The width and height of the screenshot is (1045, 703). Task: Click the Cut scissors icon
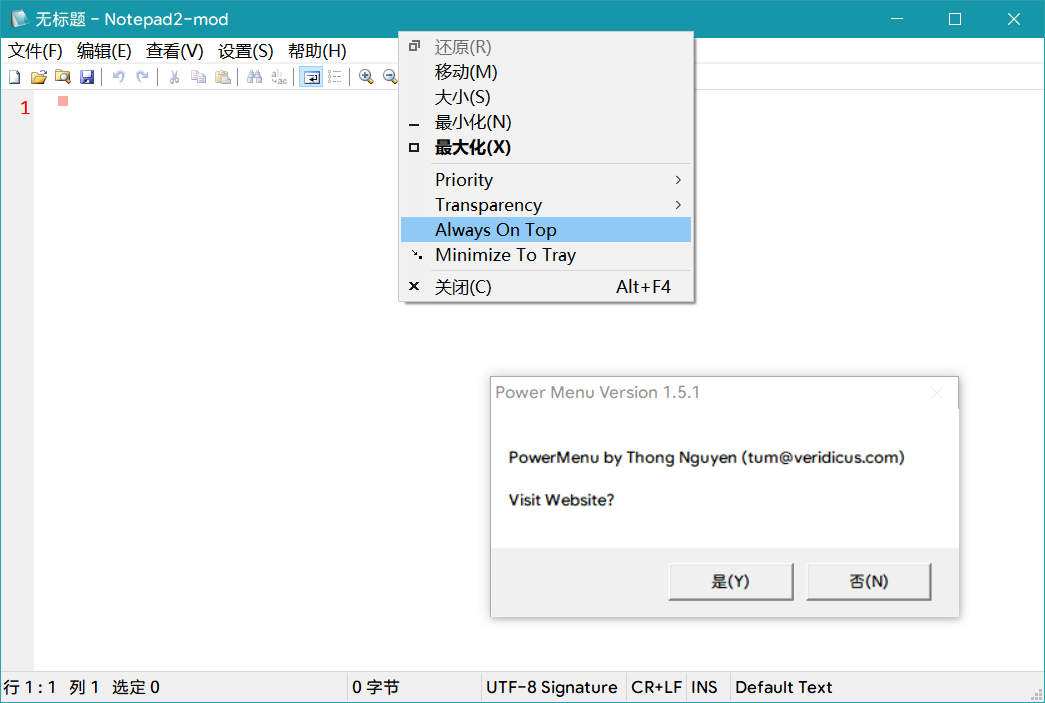pos(174,77)
